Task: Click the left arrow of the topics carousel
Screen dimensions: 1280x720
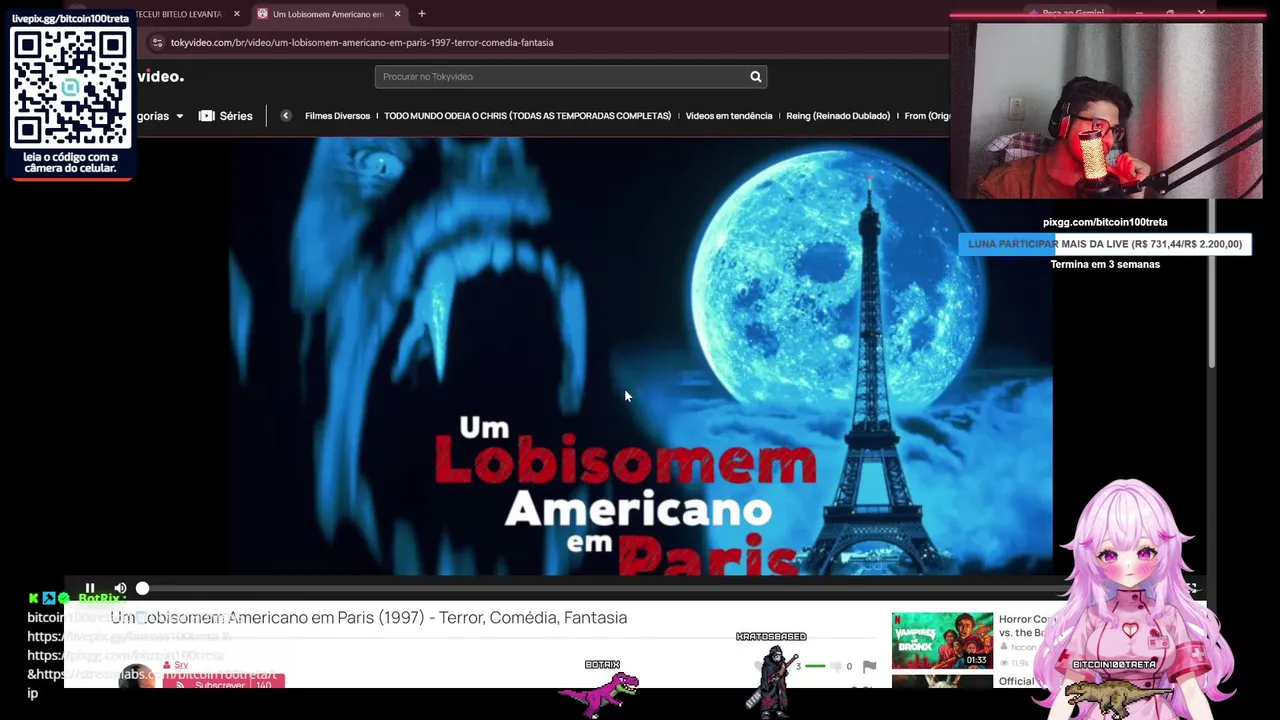Action: pos(286,116)
